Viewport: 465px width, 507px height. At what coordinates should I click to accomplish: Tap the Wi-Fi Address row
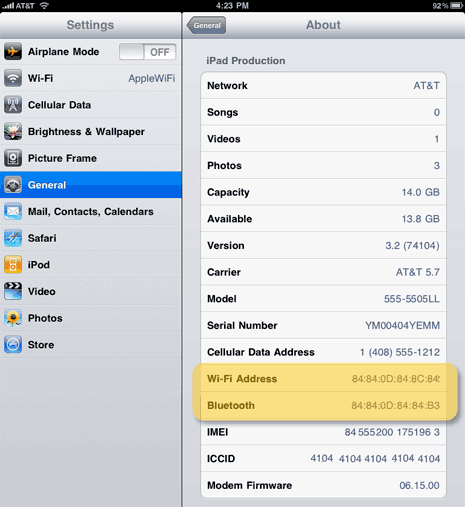tap(323, 379)
